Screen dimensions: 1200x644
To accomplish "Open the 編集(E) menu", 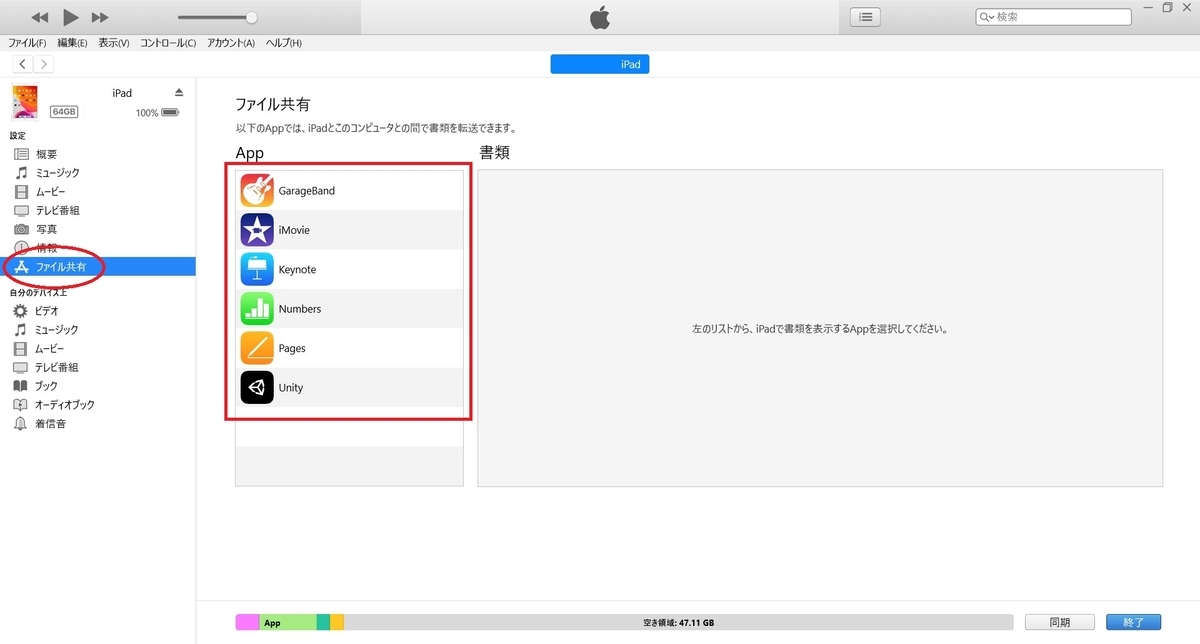I will click(x=72, y=43).
